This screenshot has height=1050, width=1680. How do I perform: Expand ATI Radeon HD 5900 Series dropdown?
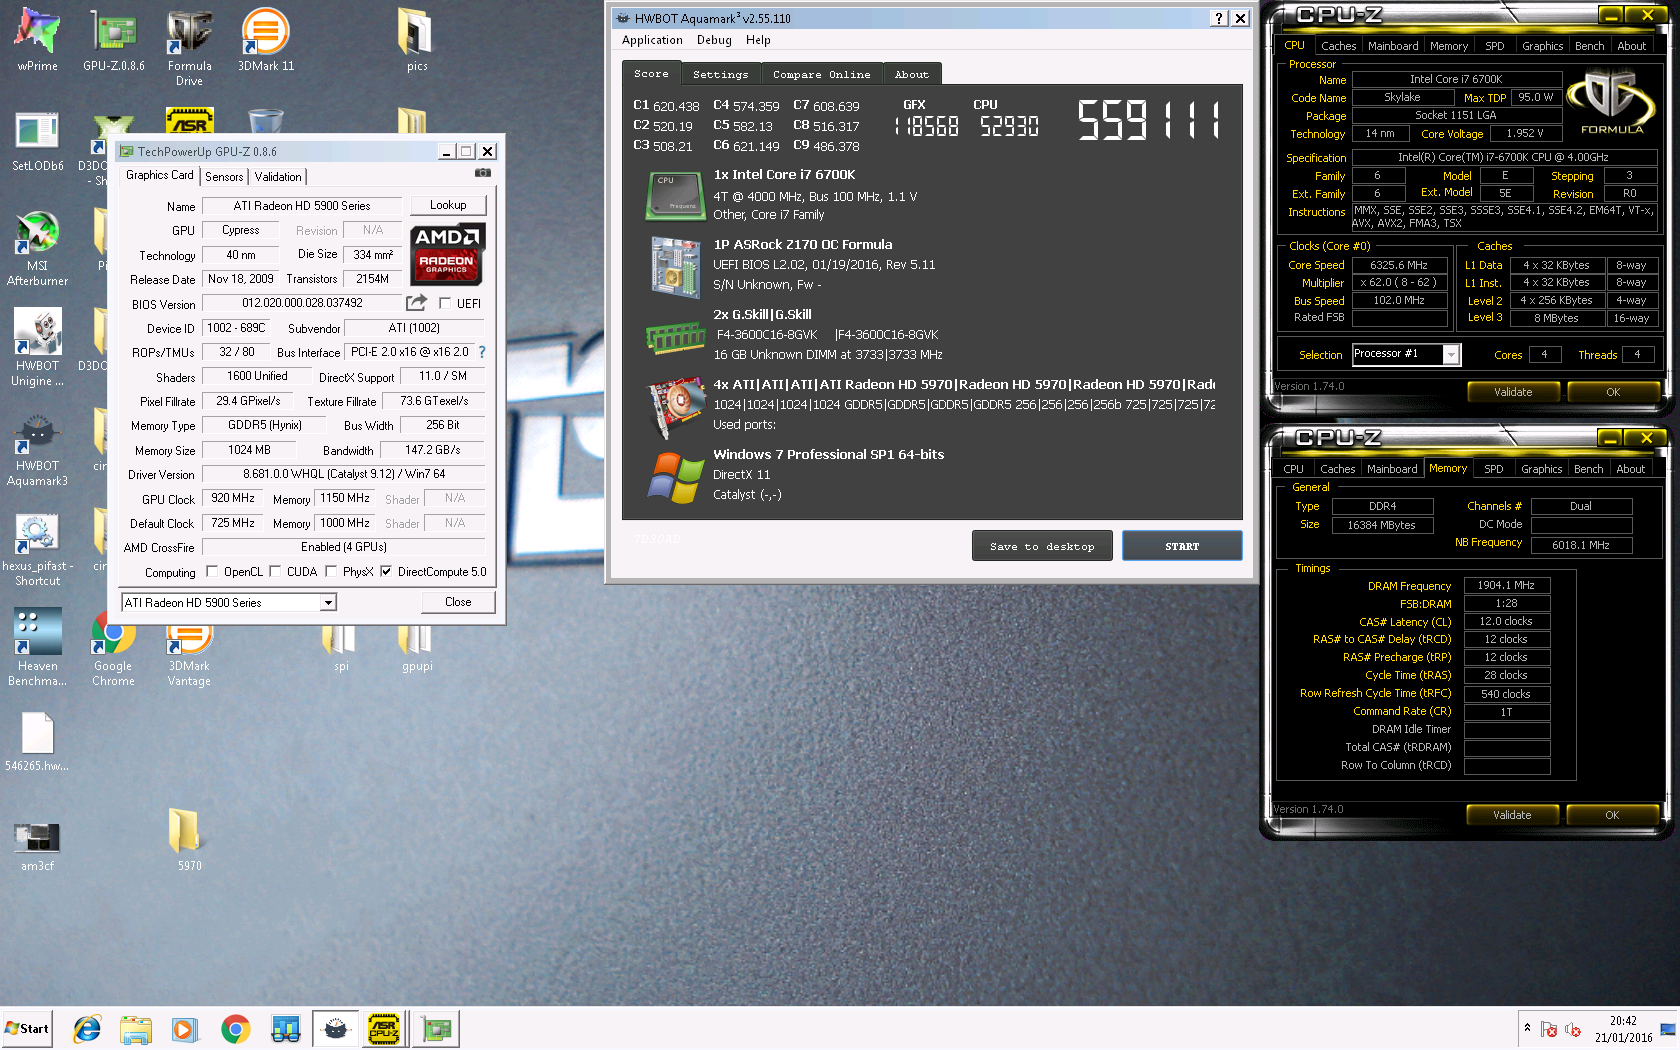tap(327, 602)
